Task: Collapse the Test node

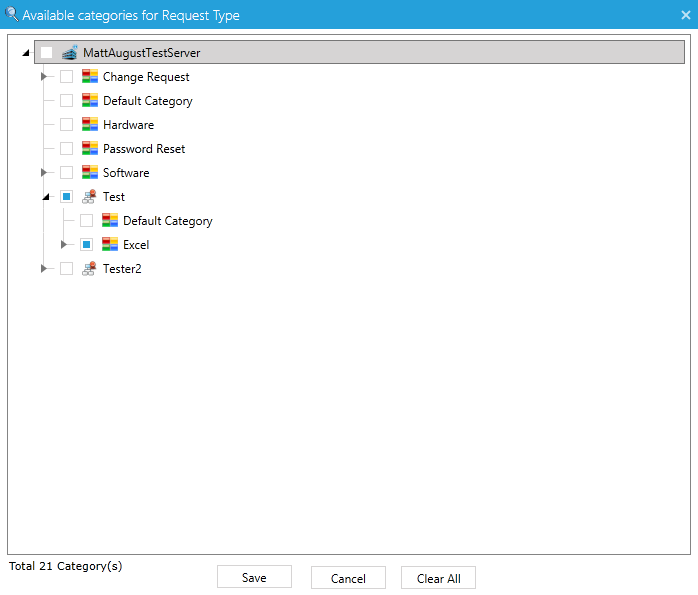Action: (46, 197)
